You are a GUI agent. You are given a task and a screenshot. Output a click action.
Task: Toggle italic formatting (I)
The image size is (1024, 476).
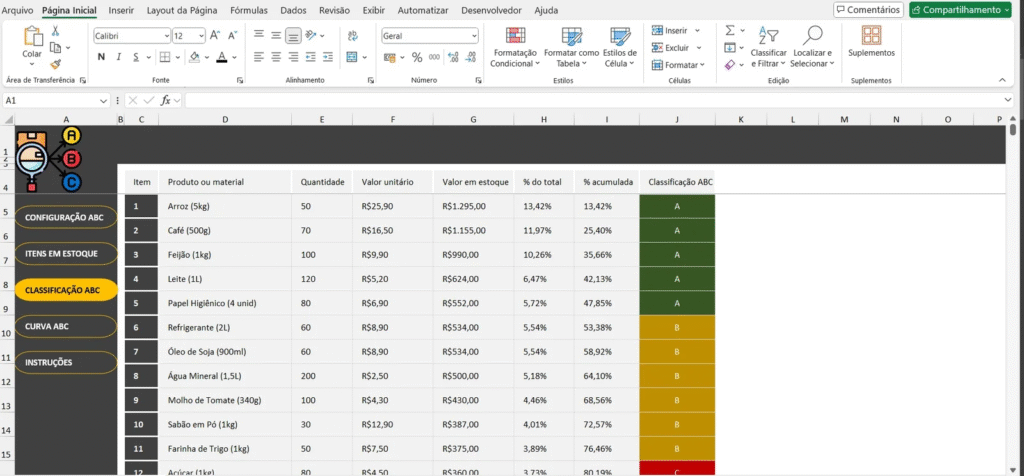(118, 57)
